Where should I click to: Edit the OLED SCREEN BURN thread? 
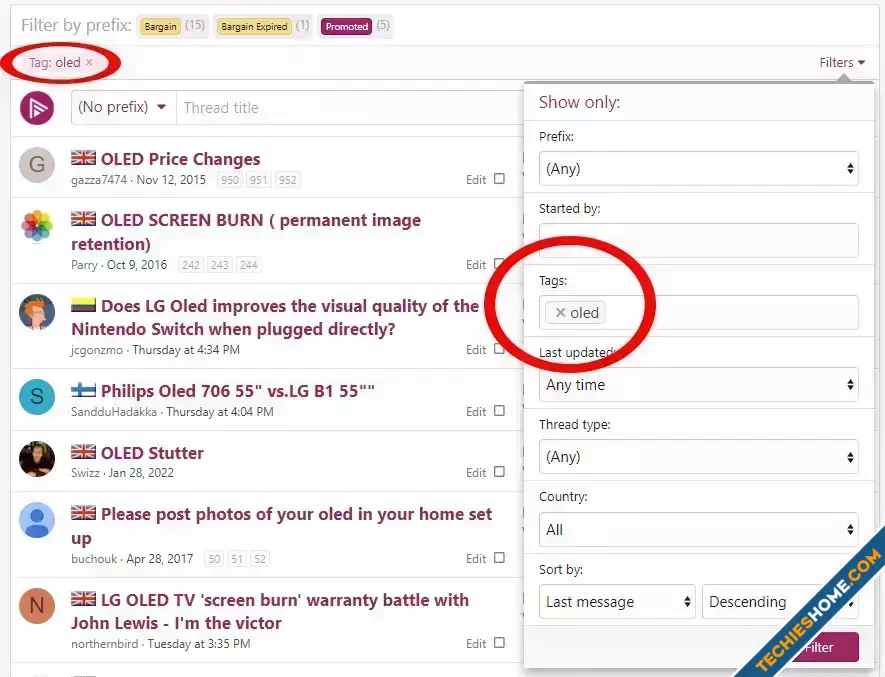tap(476, 265)
